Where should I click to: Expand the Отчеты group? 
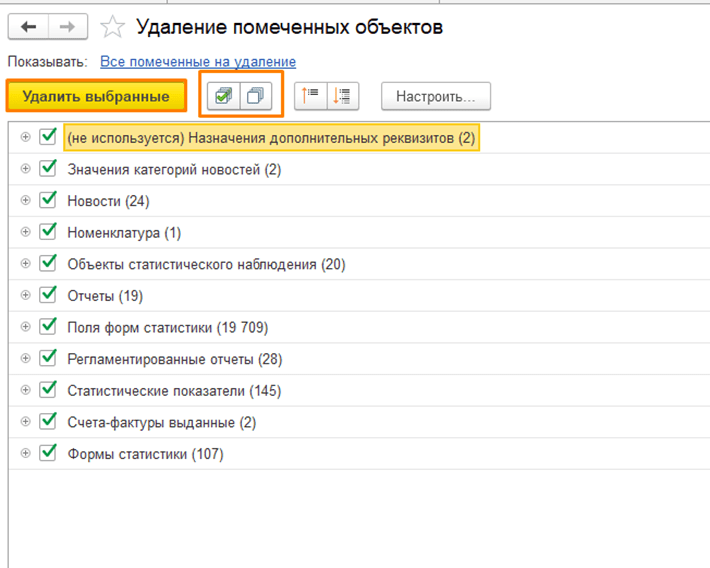[x=25, y=296]
